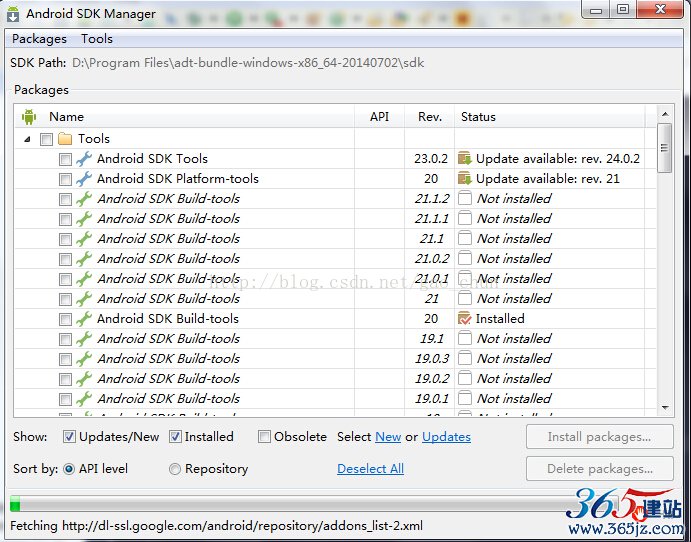Click the New link

[388, 437]
